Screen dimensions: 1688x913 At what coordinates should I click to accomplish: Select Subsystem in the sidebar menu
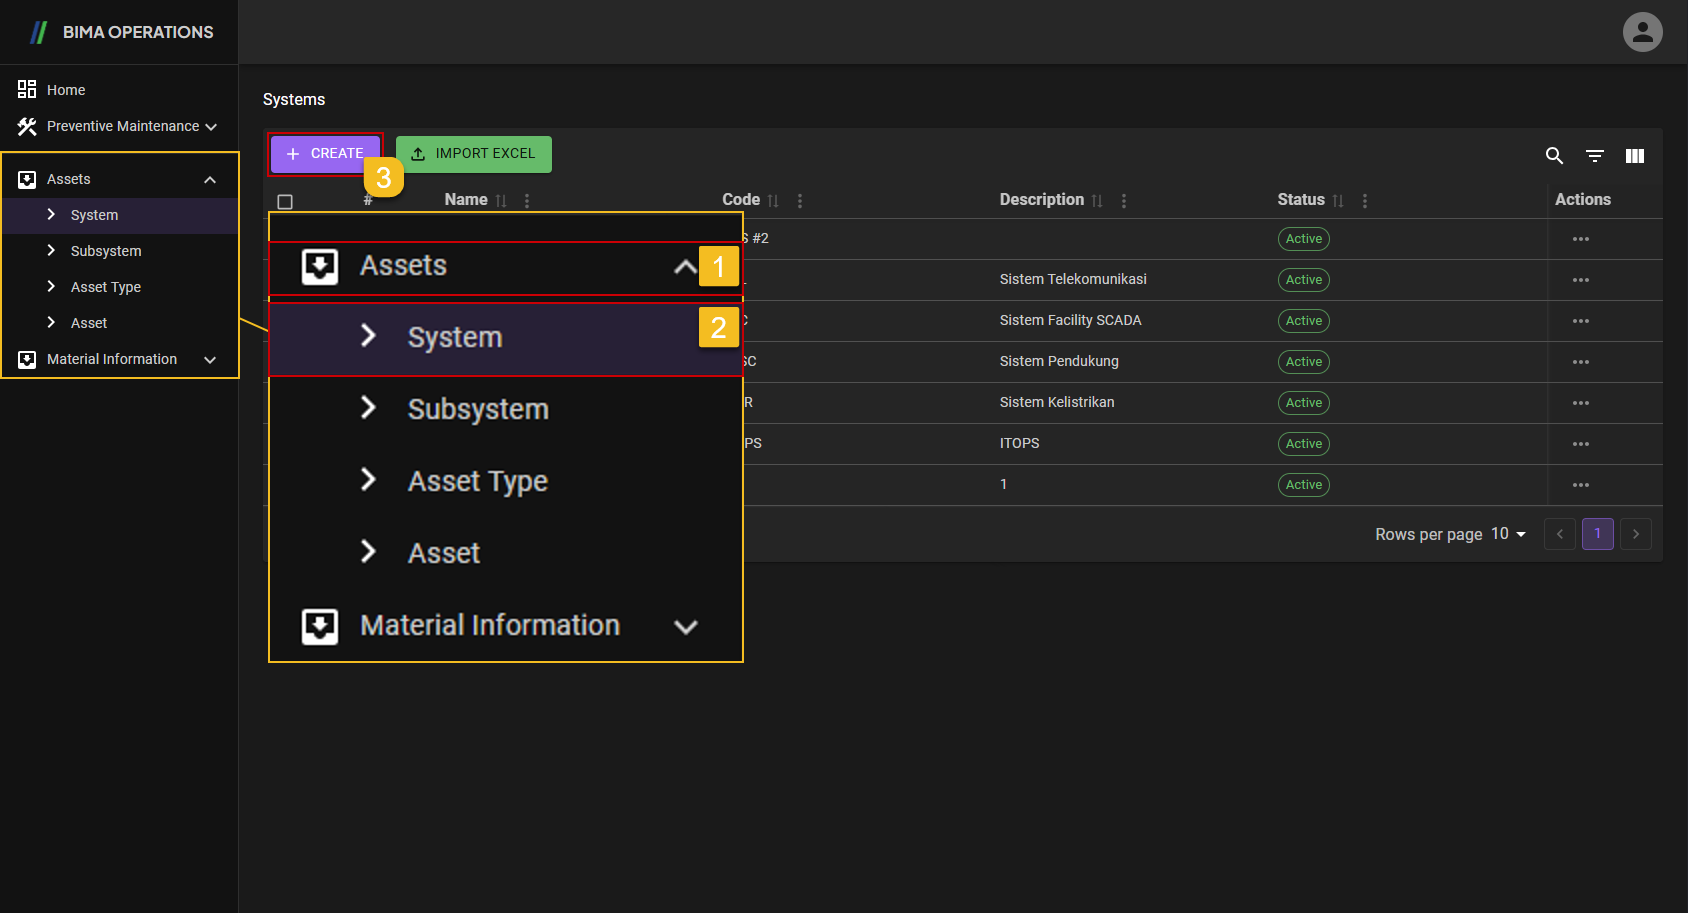[106, 251]
